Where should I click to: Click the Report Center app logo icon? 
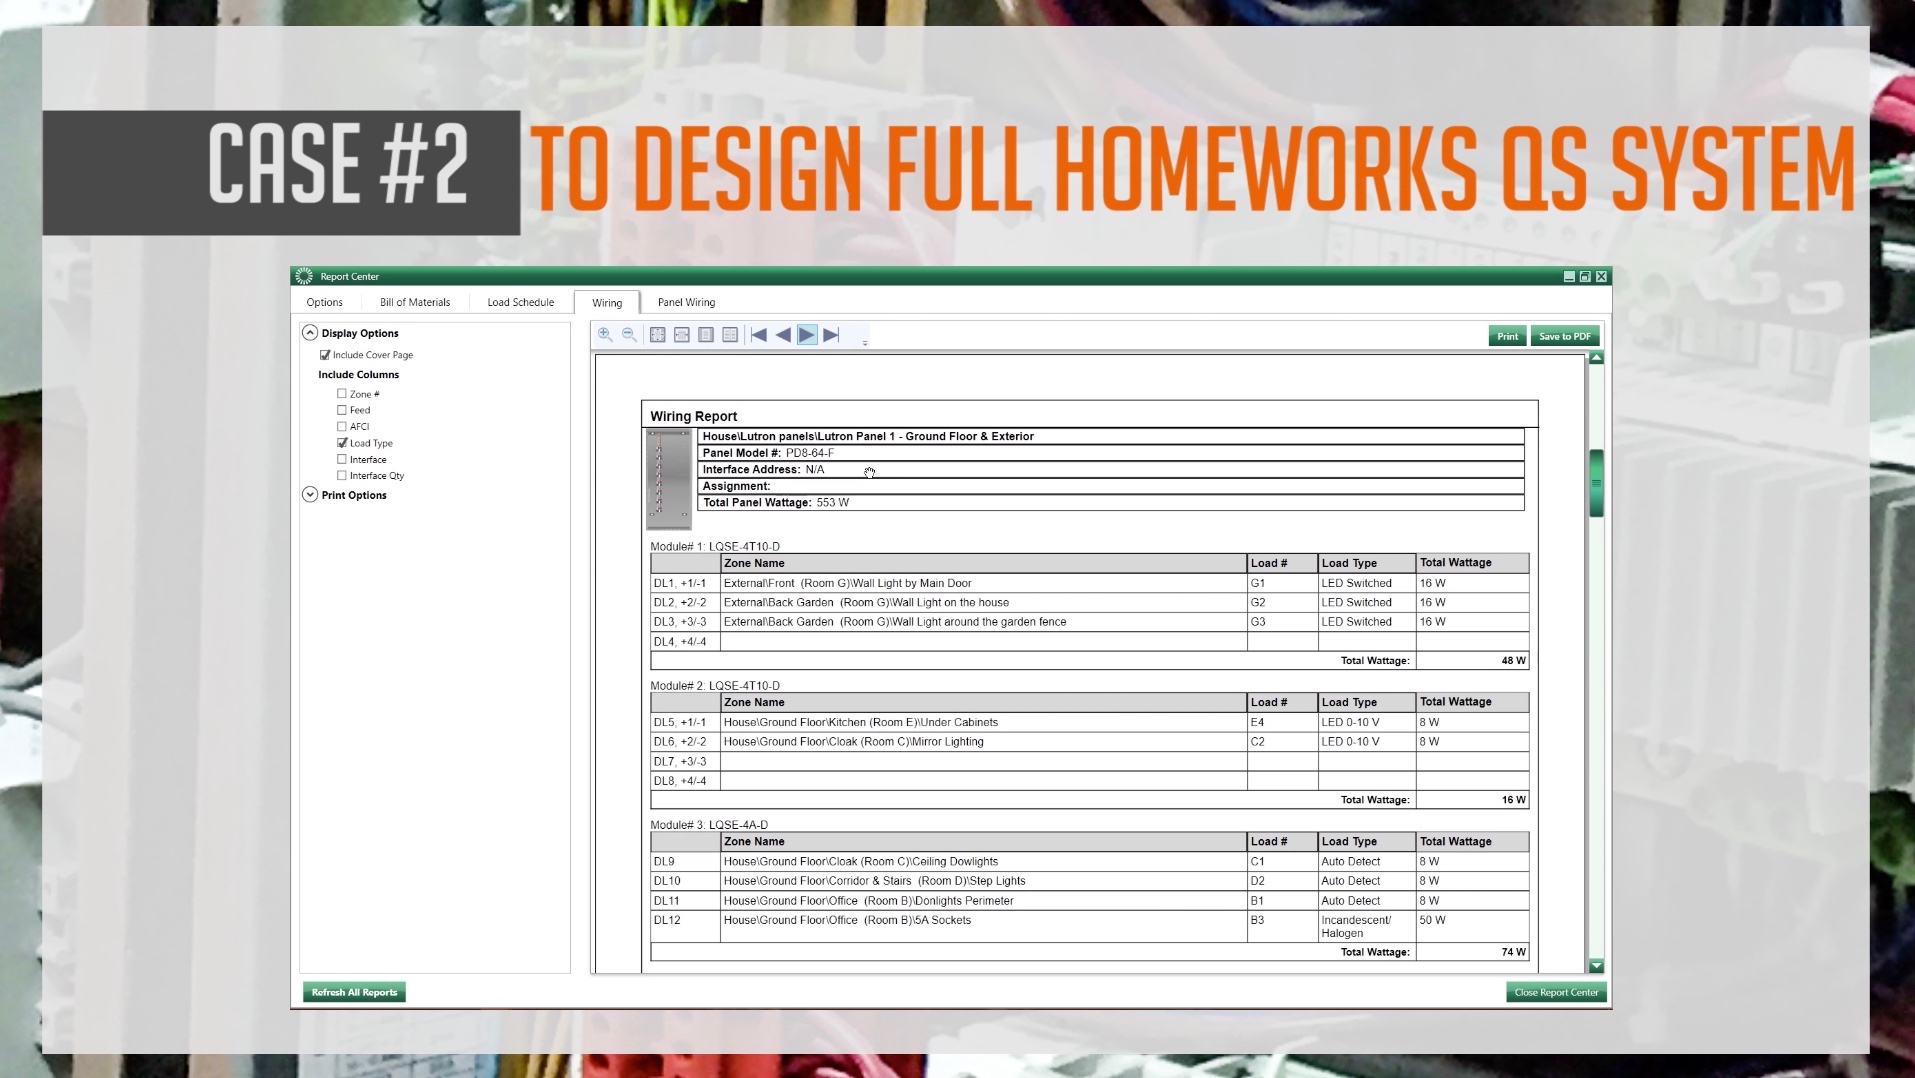304,276
